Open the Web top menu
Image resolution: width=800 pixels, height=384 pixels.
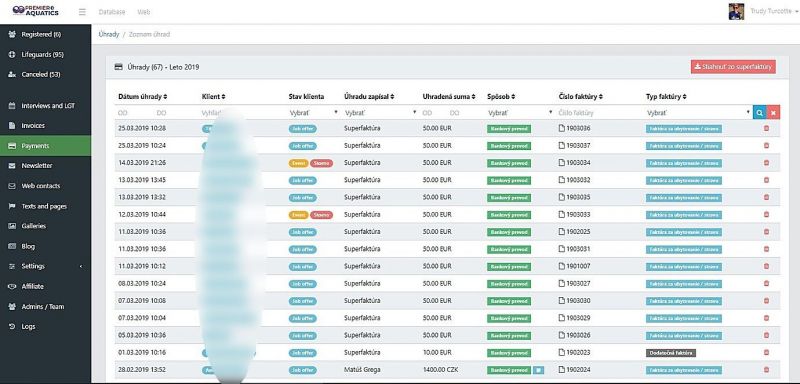[143, 12]
